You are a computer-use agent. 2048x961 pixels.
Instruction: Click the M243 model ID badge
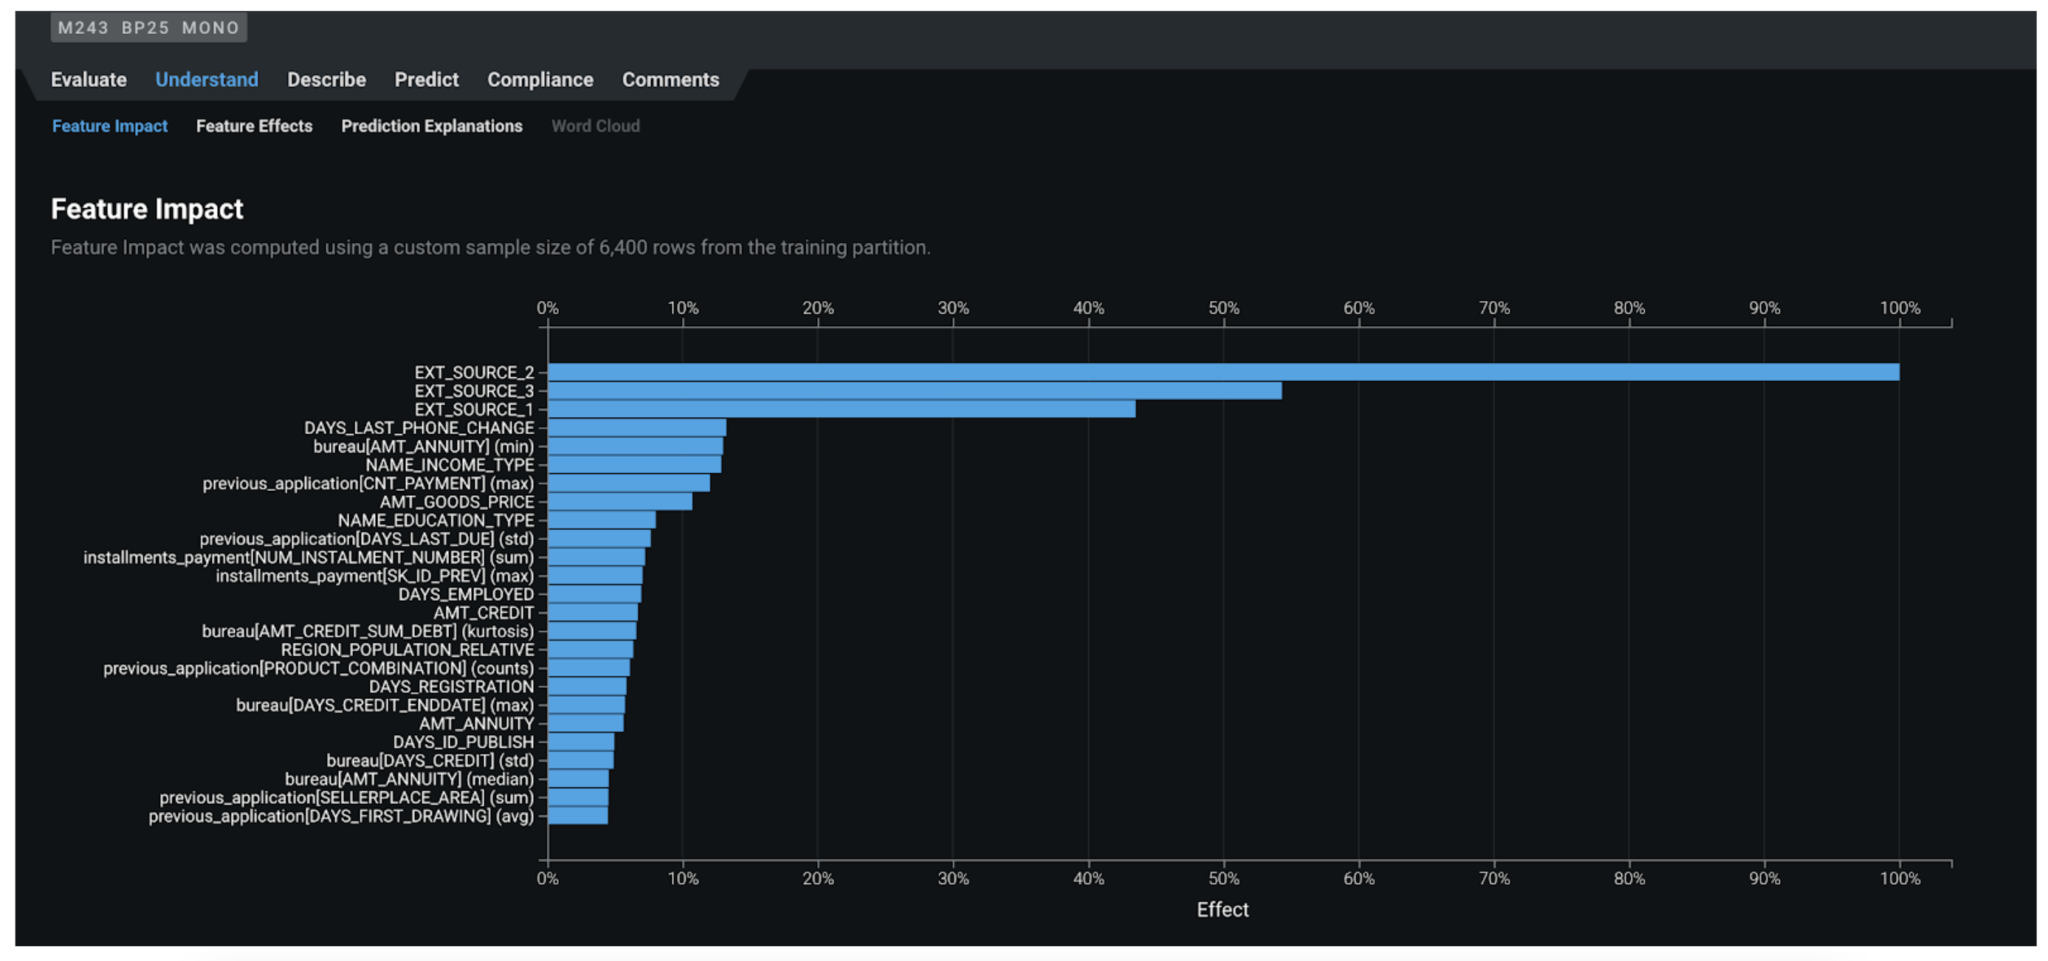coord(83,28)
